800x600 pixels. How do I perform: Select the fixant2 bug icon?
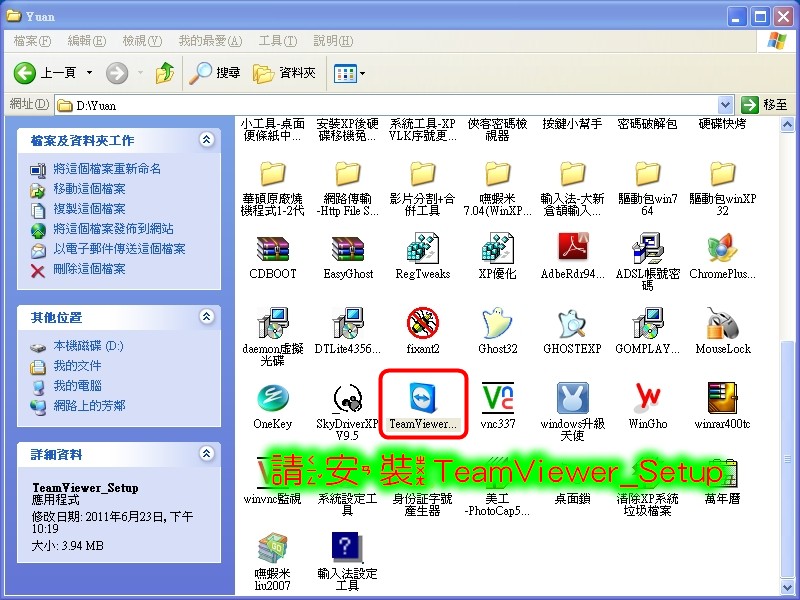[422, 323]
